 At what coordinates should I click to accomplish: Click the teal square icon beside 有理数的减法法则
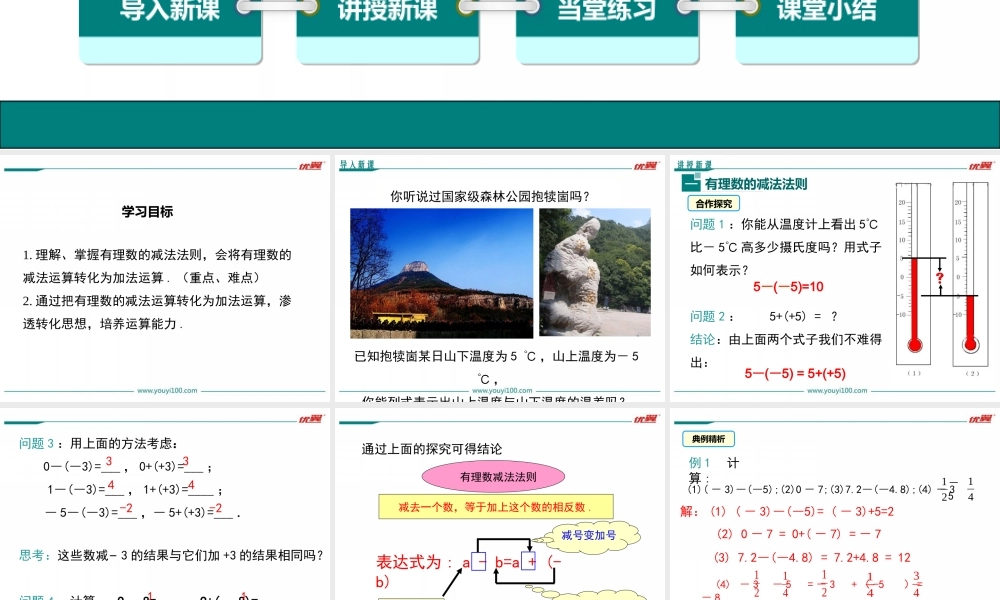click(689, 184)
